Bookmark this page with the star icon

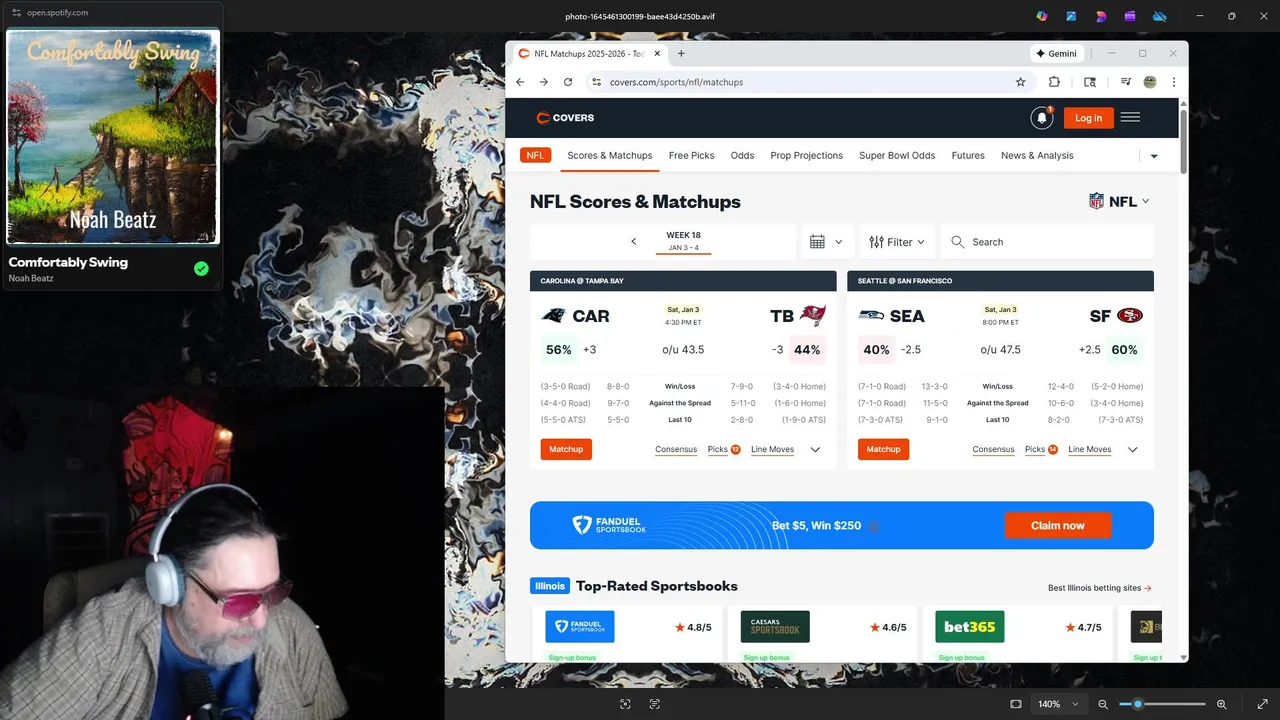click(x=1020, y=82)
